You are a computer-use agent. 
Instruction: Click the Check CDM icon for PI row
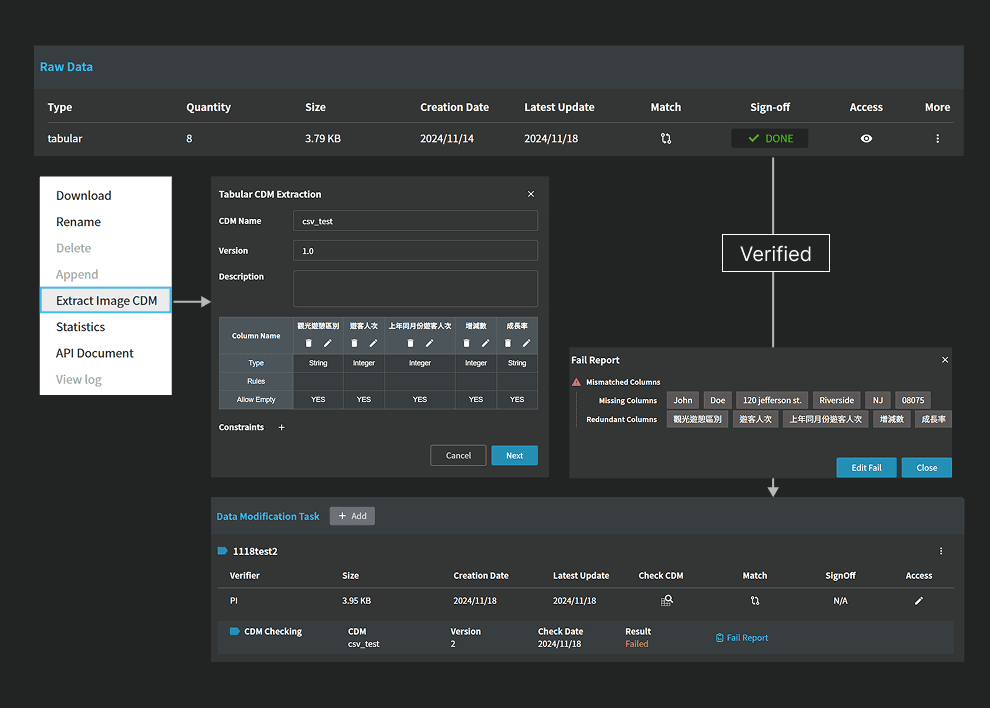pyautogui.click(x=666, y=601)
